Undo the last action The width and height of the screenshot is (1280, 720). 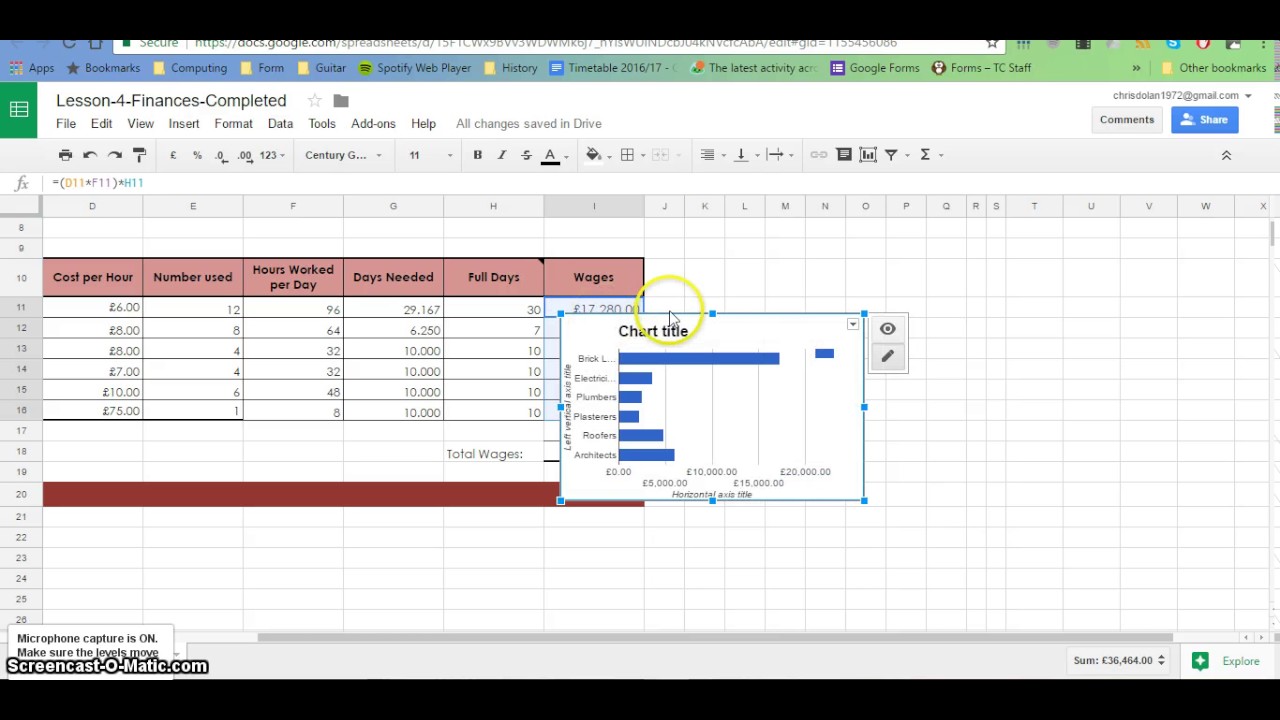[90, 155]
